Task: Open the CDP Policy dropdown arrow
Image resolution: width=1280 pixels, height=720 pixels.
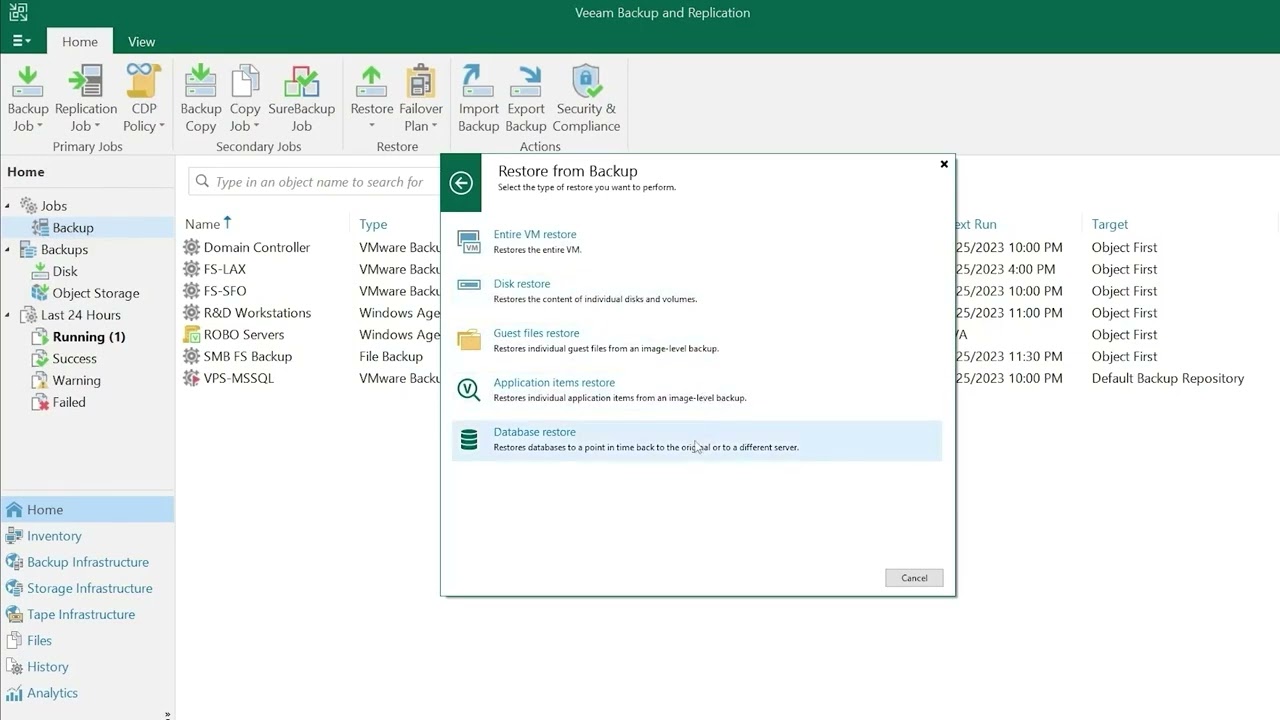Action: tap(162, 126)
